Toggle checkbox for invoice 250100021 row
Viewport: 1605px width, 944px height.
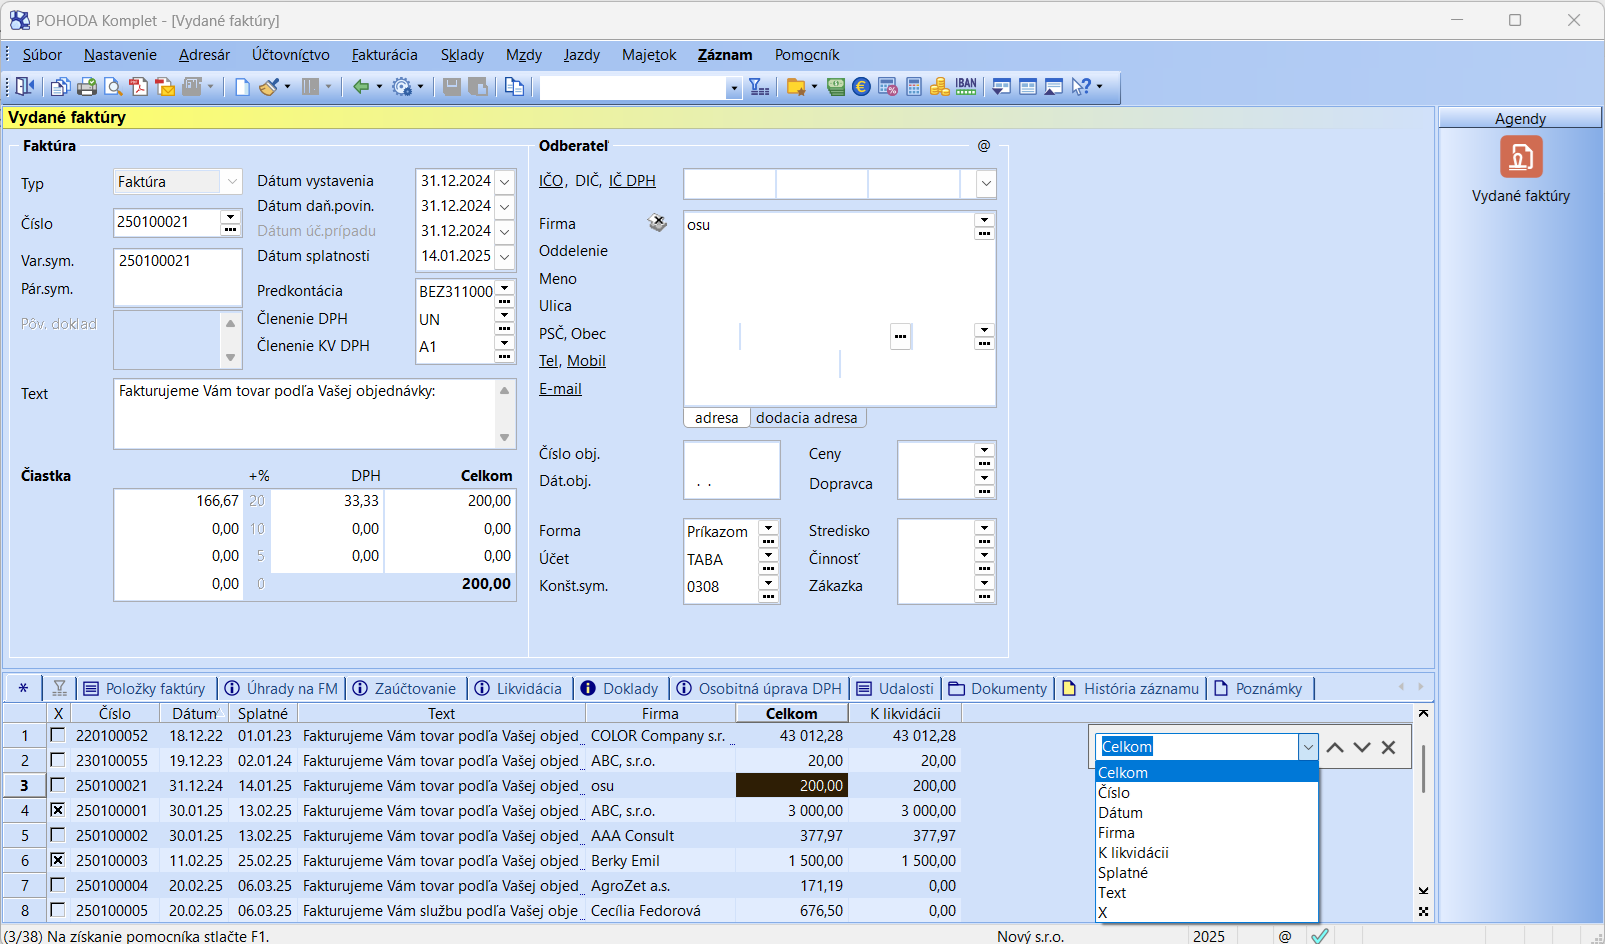pos(58,785)
